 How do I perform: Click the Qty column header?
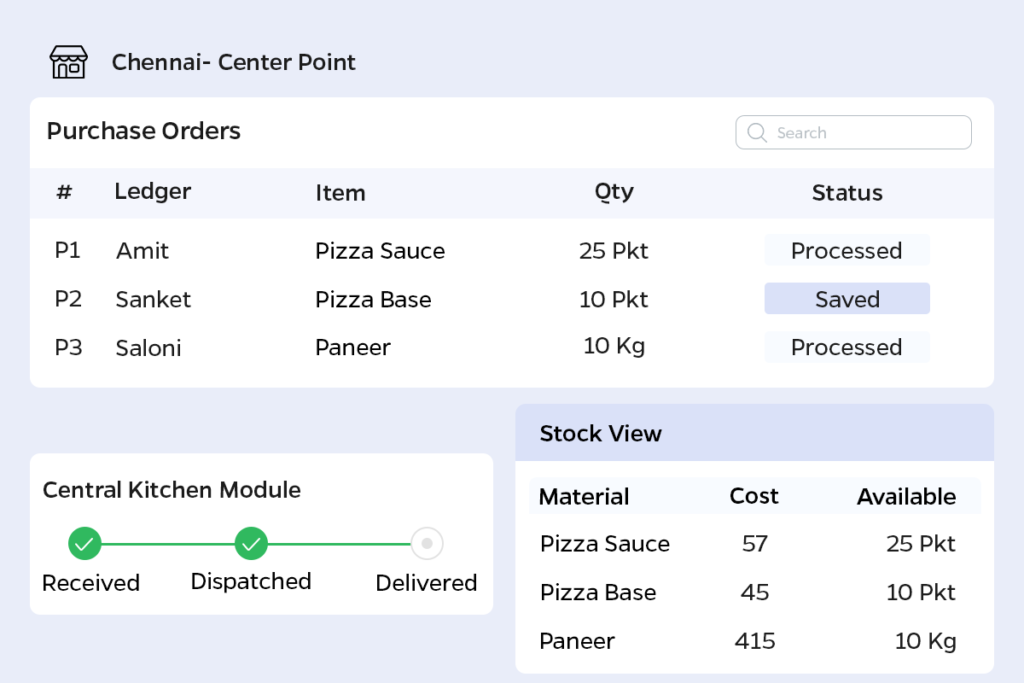click(613, 192)
